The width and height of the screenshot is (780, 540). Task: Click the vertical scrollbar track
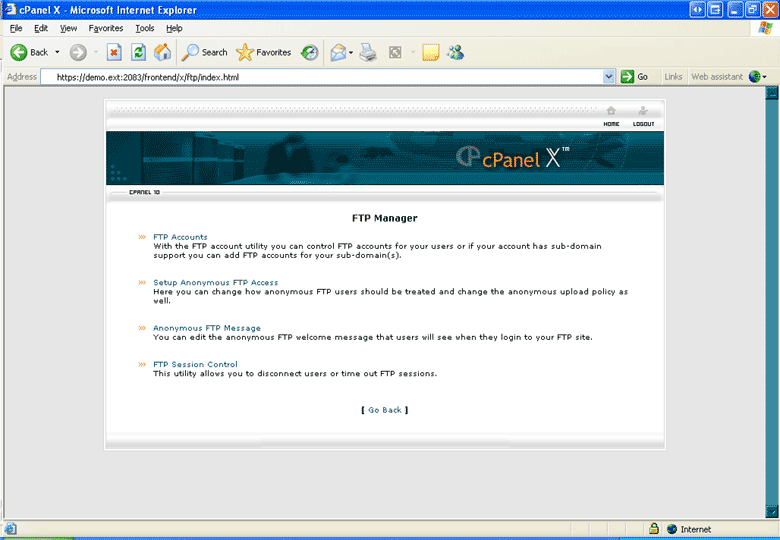[772, 302]
